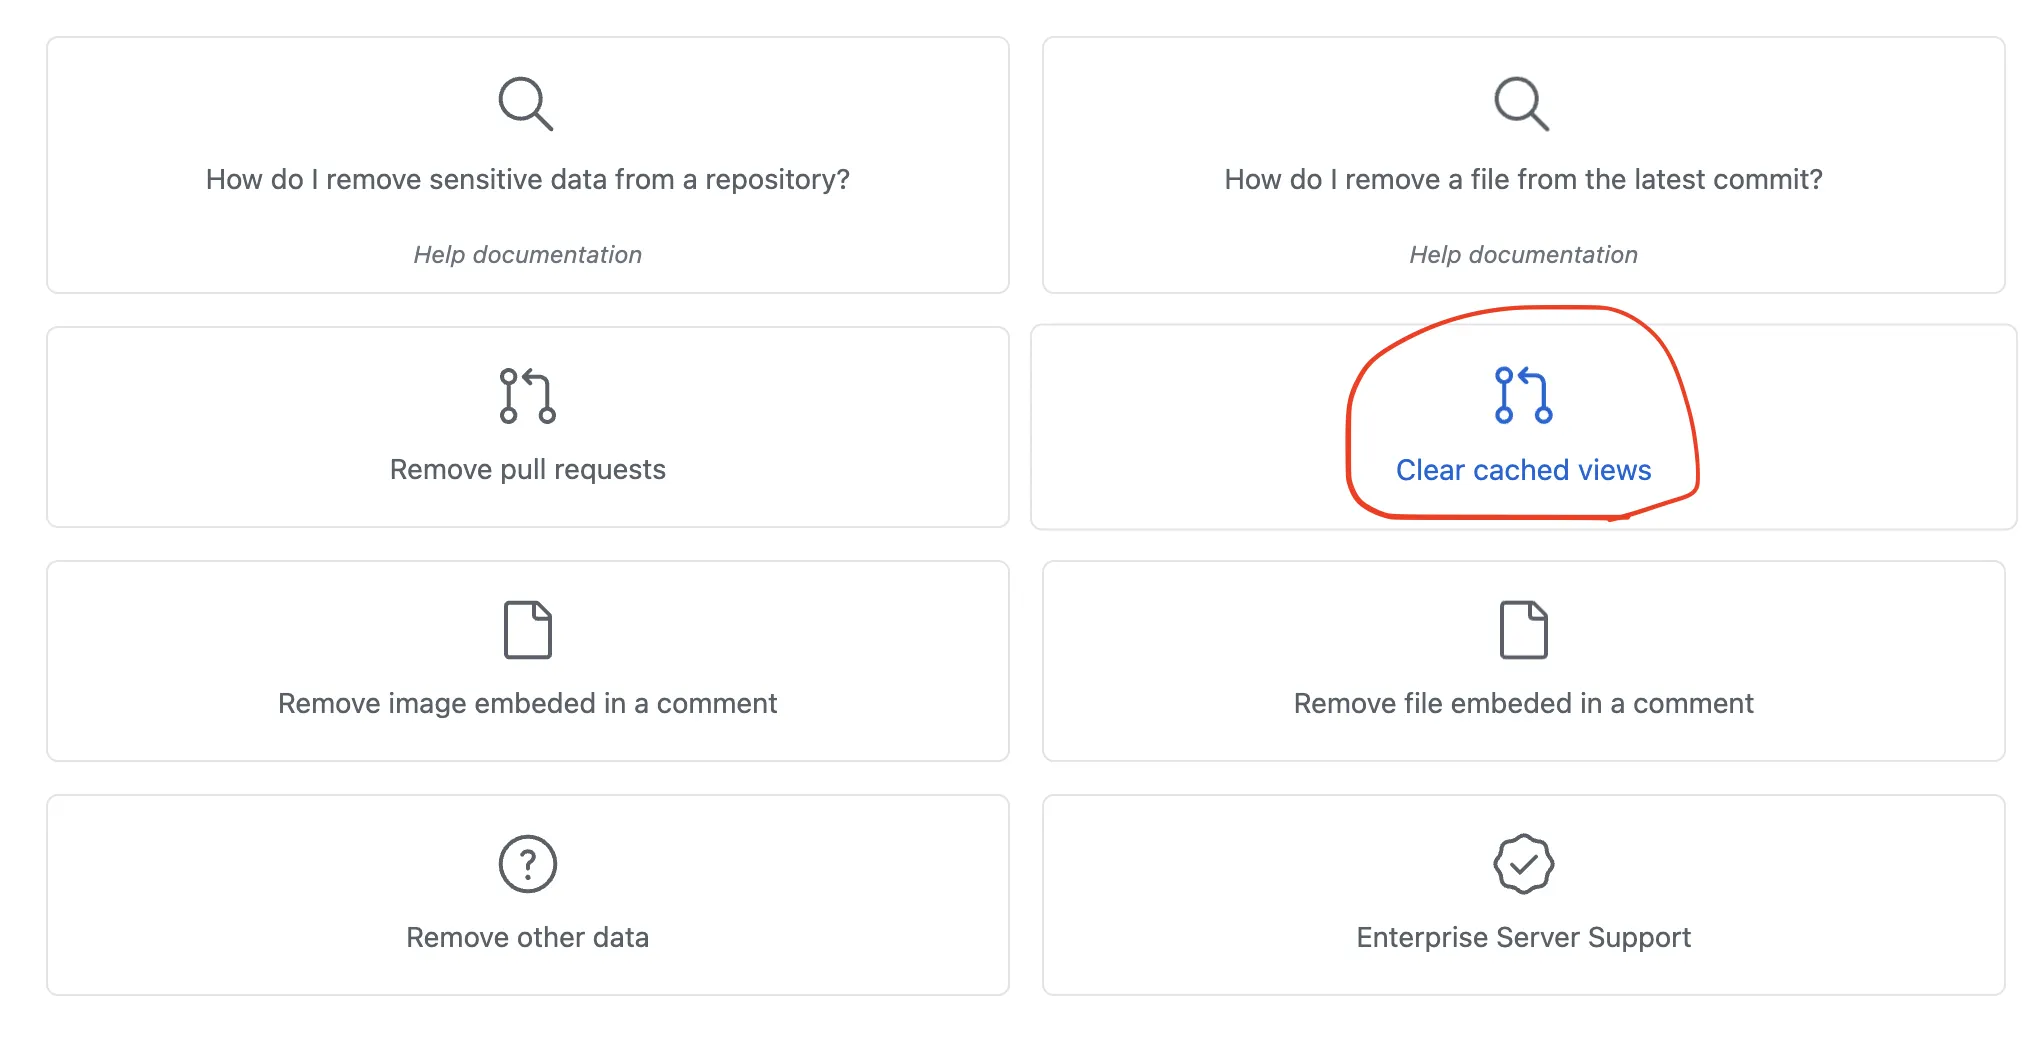Viewport: 2028px width, 1058px height.
Task: Click the magnifier icon above sensitive data question
Action: 525,103
